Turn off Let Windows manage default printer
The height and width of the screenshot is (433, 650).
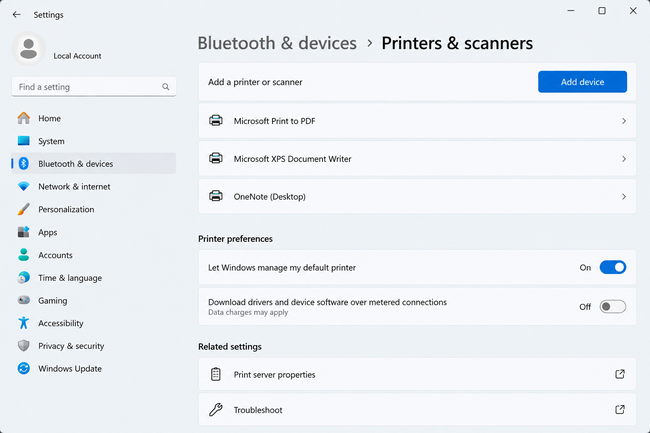613,267
